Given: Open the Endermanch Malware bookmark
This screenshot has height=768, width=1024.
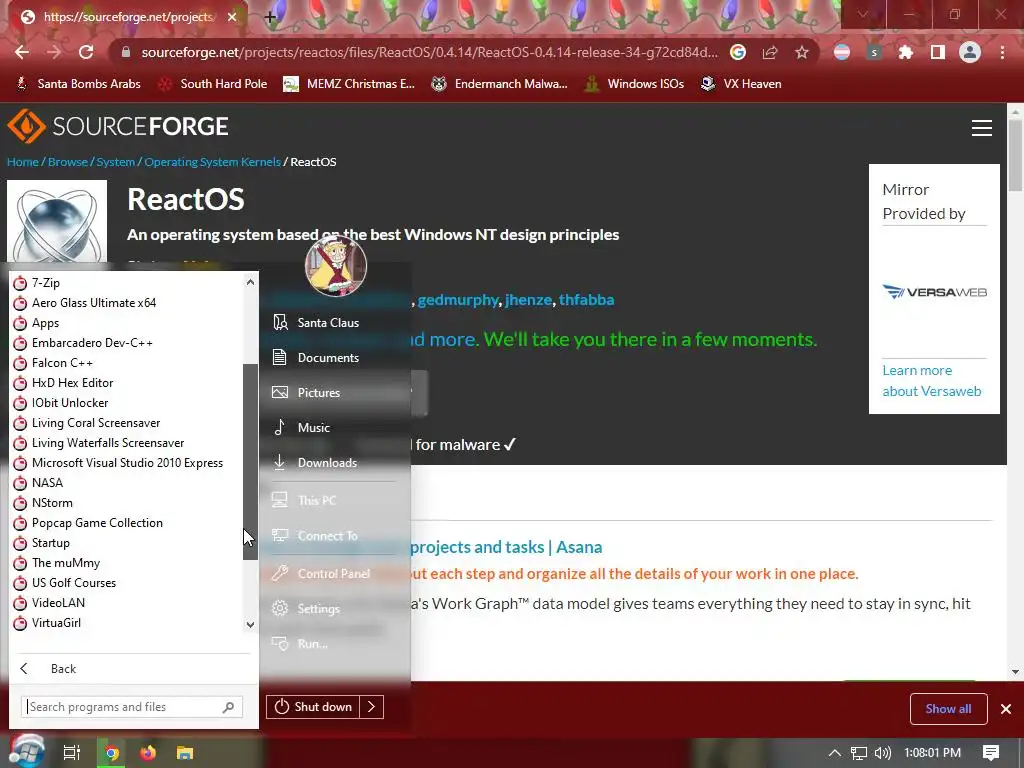Looking at the screenshot, I should pos(499,84).
